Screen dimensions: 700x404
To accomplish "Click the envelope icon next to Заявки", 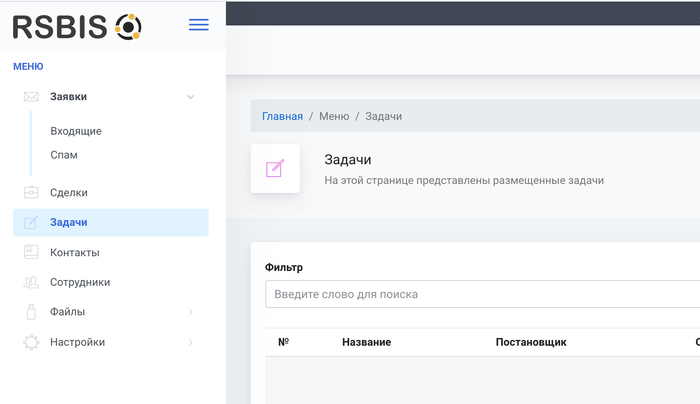I will 31,97.
